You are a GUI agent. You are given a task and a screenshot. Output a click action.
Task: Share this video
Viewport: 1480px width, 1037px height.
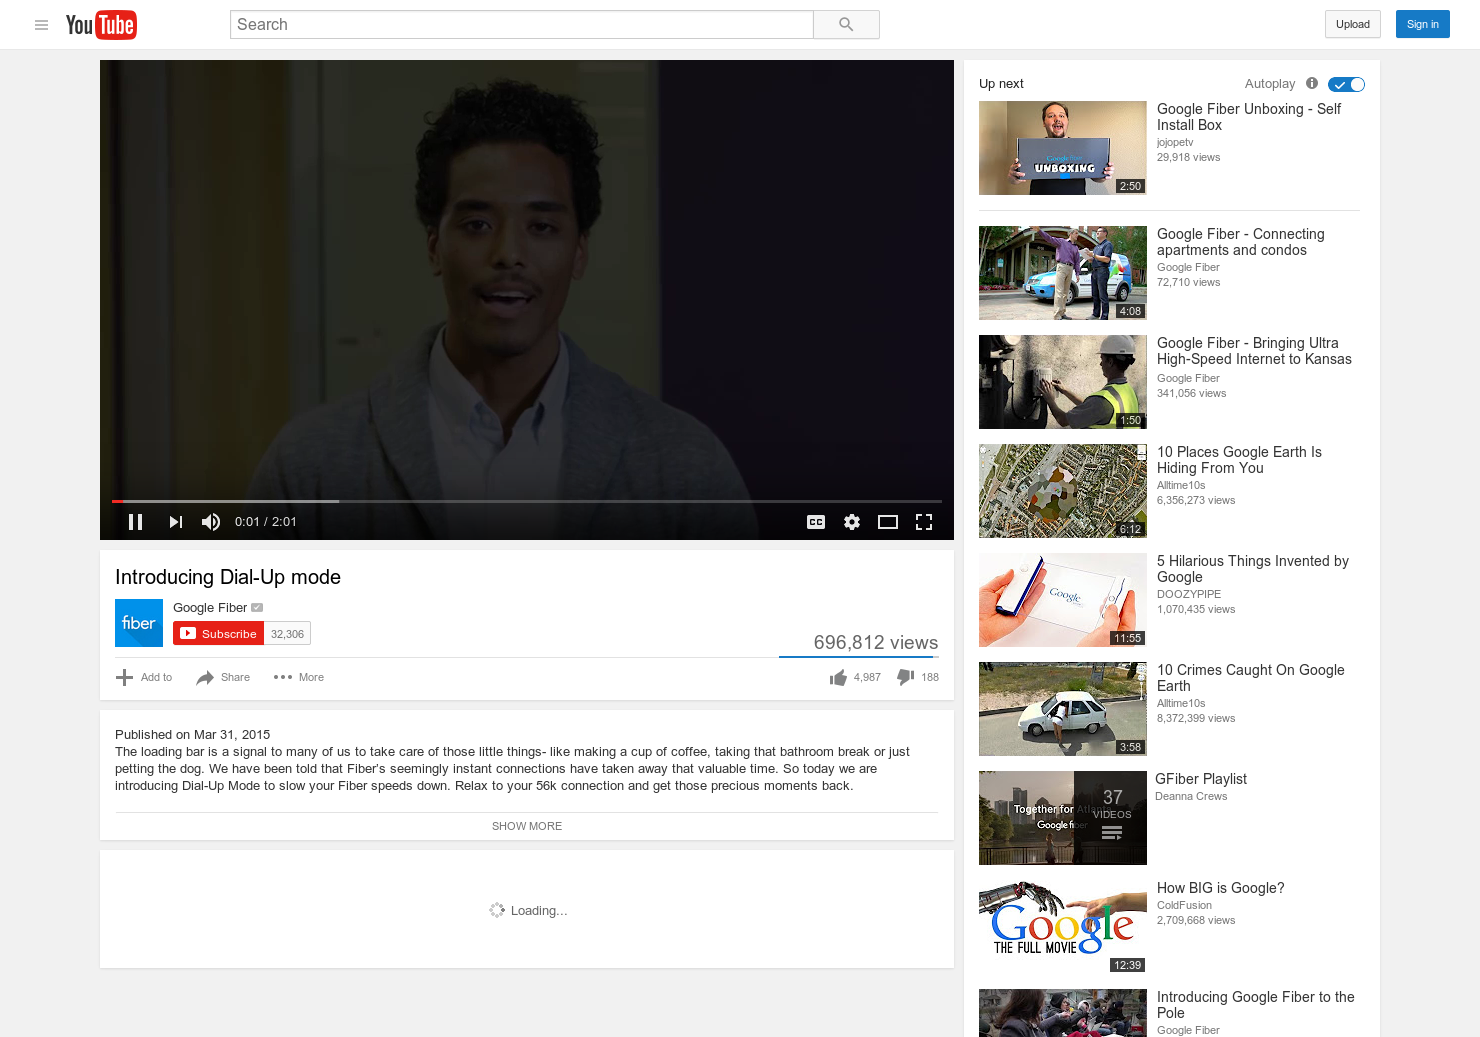pos(223,678)
